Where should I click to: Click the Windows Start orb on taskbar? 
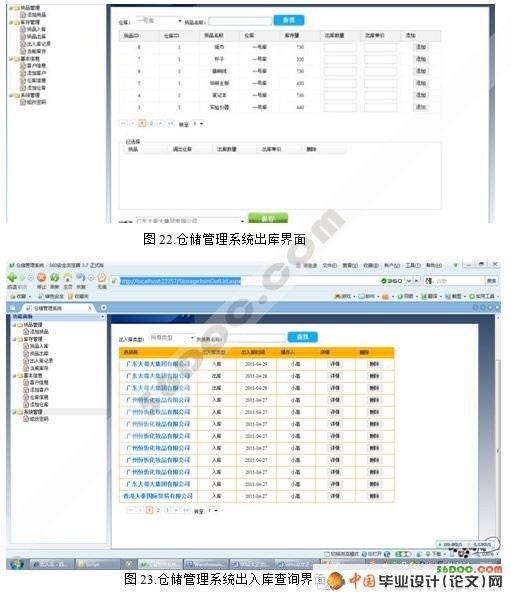(16, 563)
